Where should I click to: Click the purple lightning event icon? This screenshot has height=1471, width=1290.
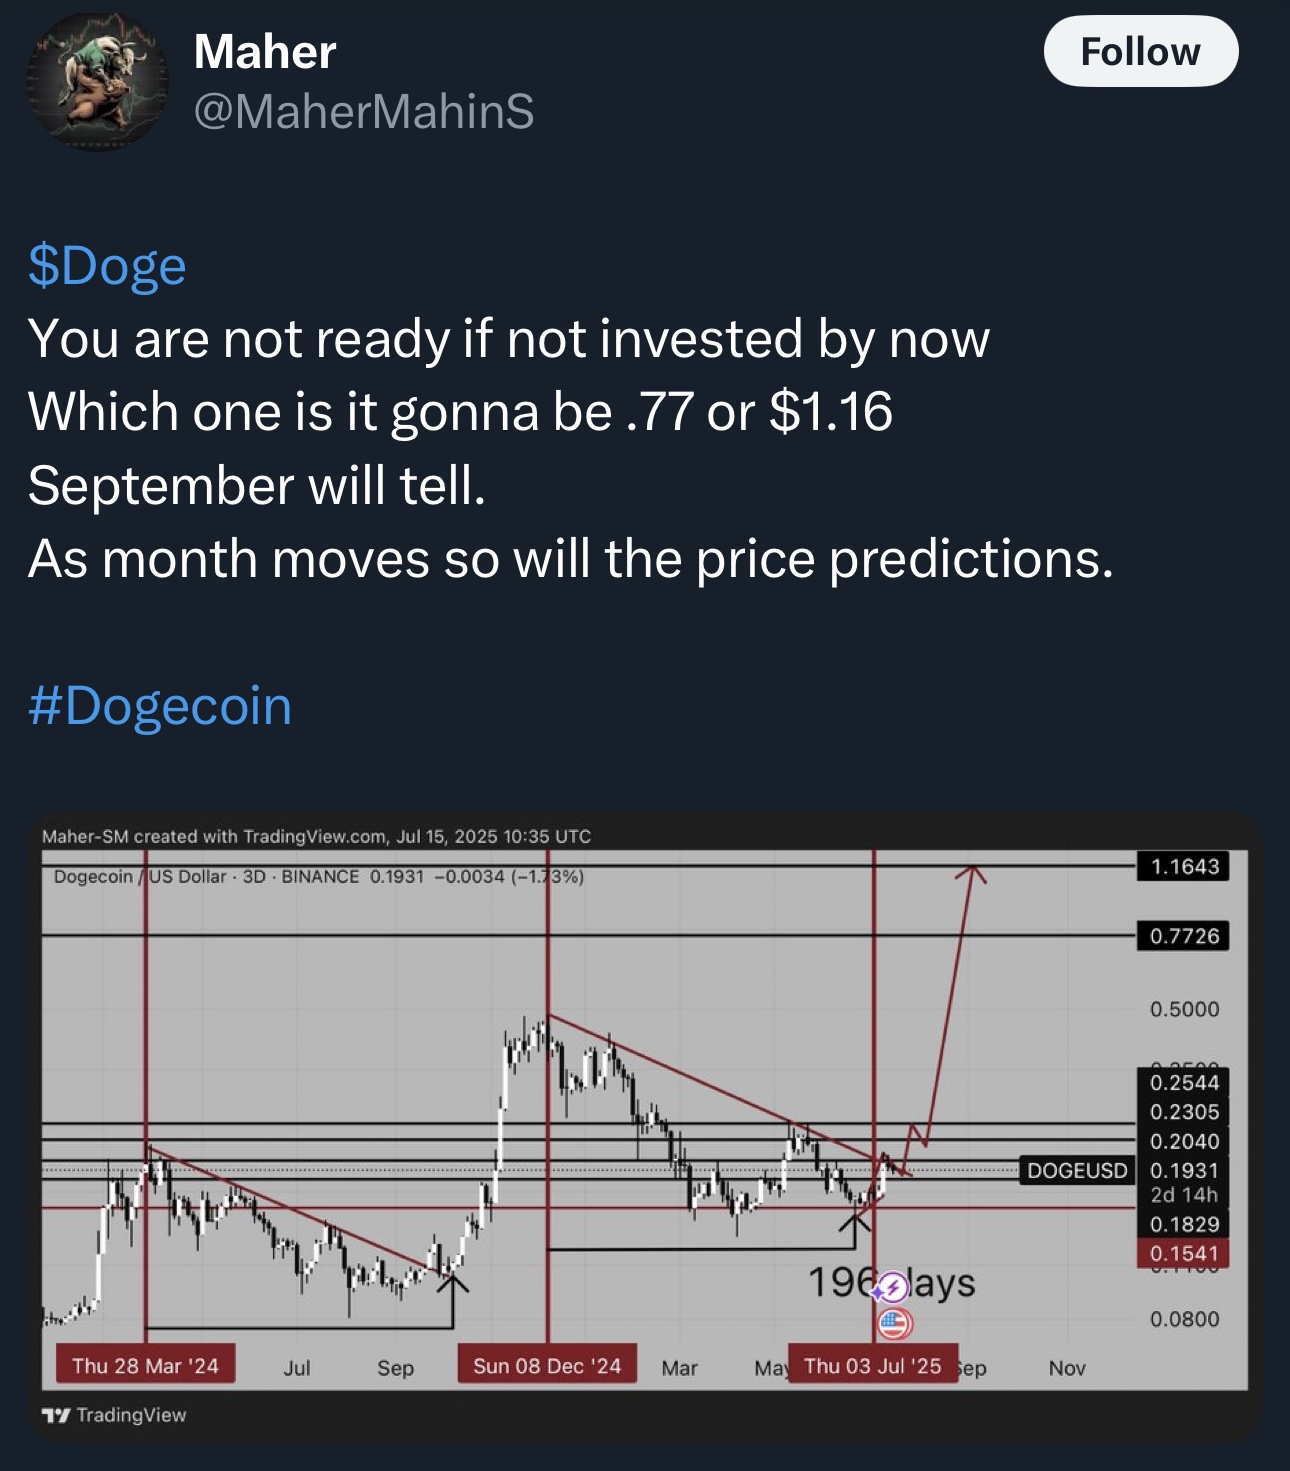891,1287
